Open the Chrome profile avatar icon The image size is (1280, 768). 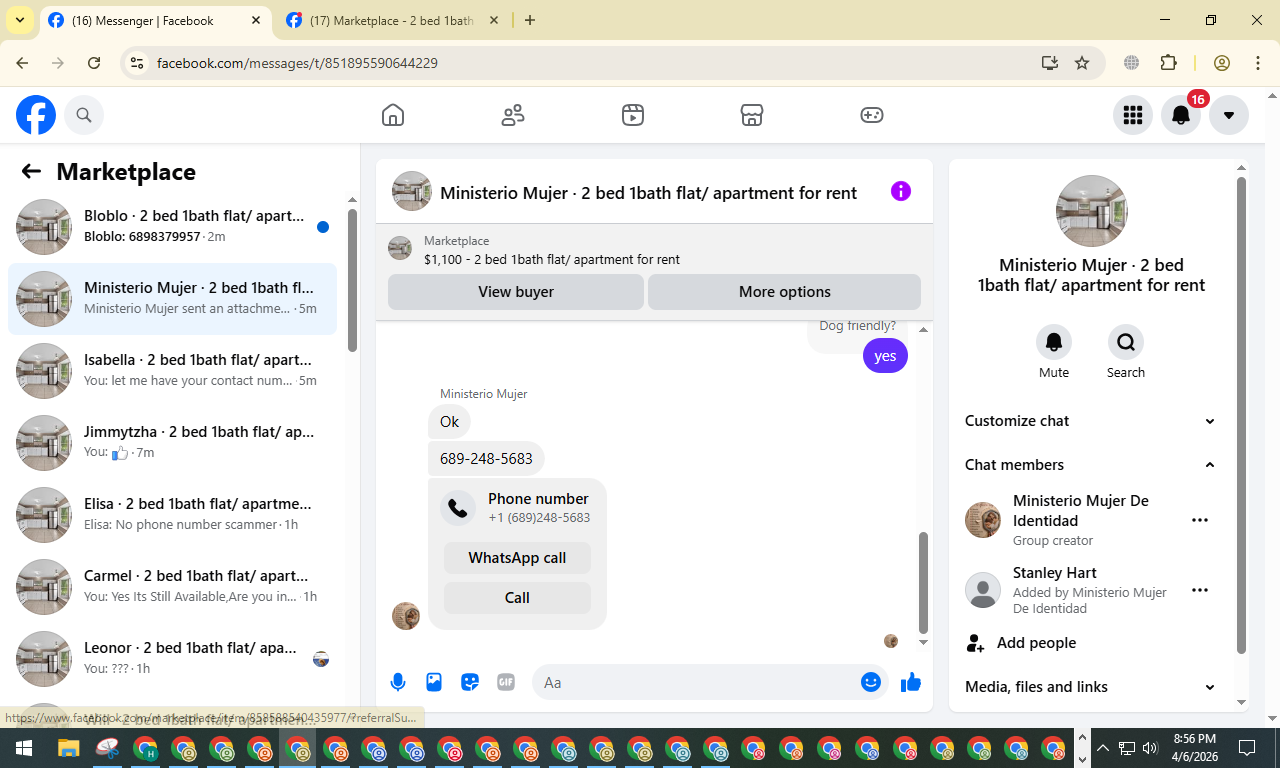pyautogui.click(x=1222, y=63)
